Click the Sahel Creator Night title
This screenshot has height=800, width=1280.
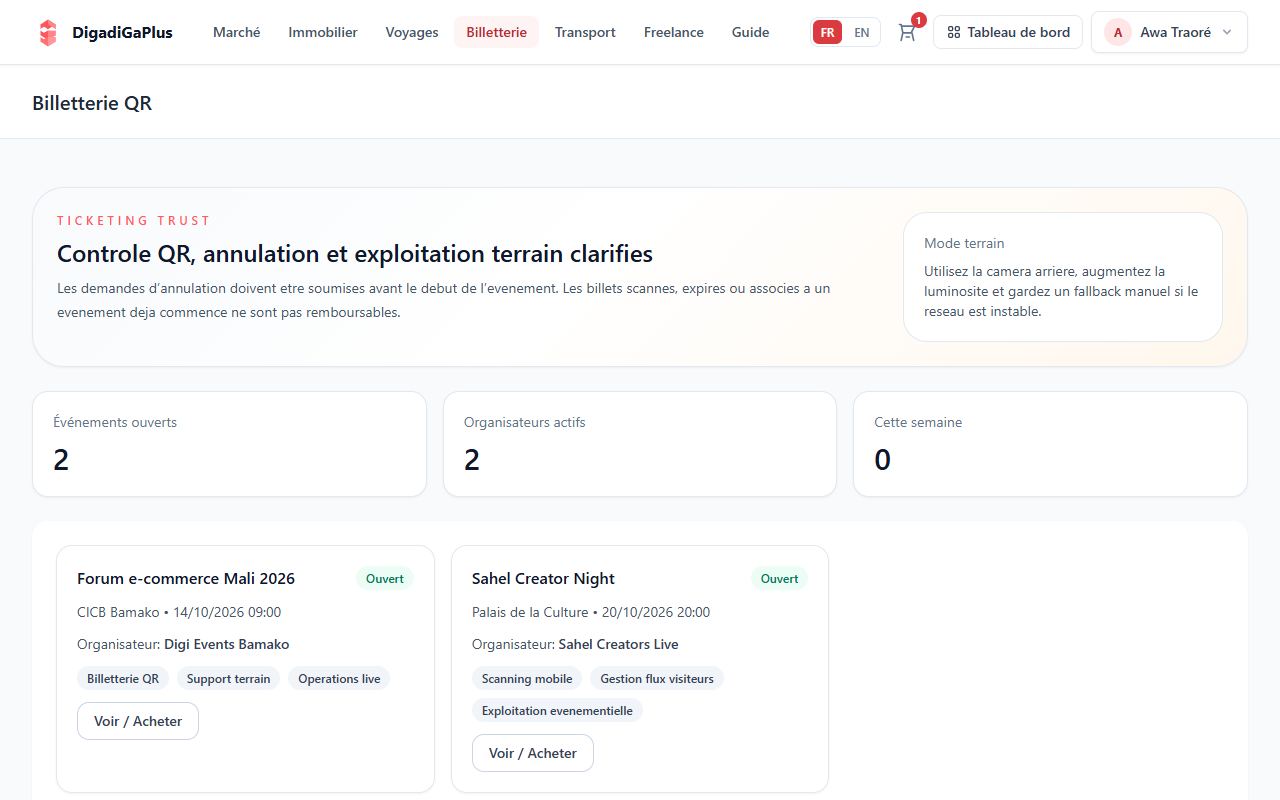(543, 578)
